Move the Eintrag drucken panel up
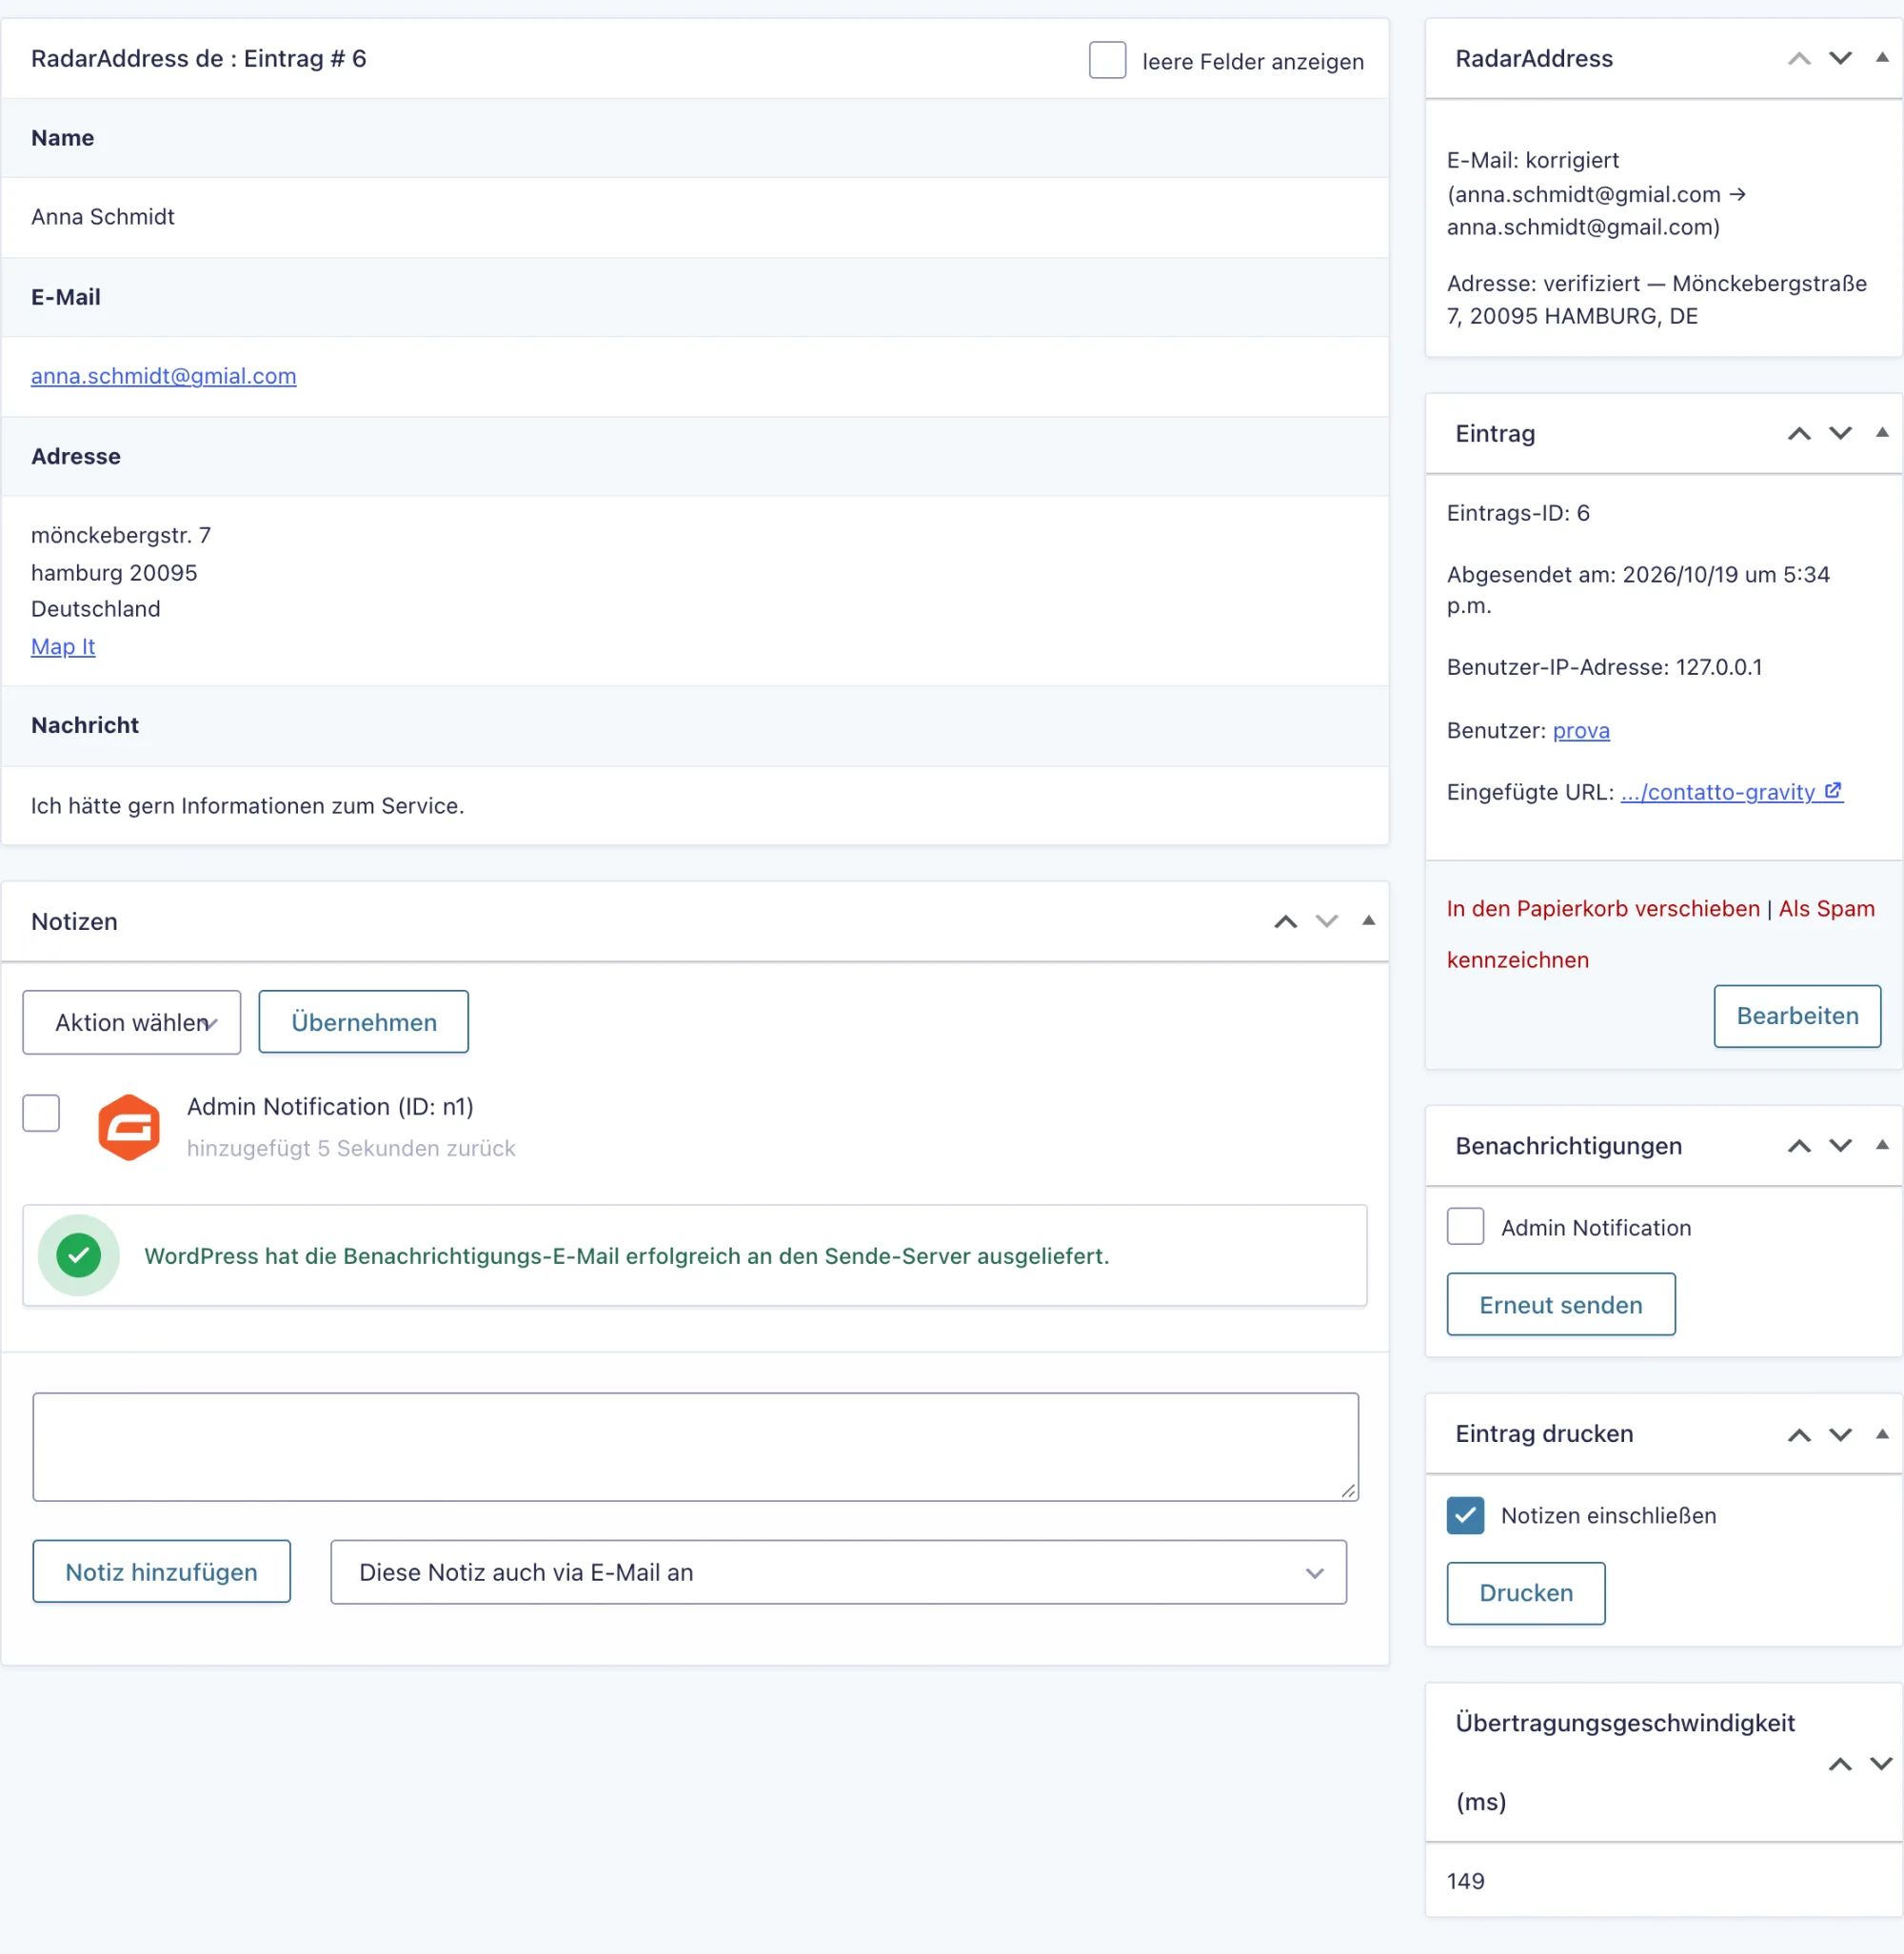The height and width of the screenshot is (1954, 1904). pyautogui.click(x=1799, y=1434)
